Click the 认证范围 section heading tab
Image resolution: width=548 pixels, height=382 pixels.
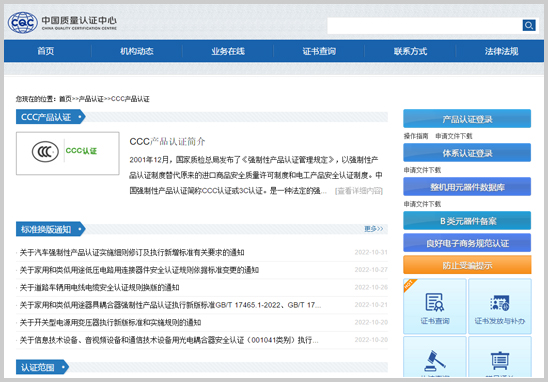[x=42, y=367]
